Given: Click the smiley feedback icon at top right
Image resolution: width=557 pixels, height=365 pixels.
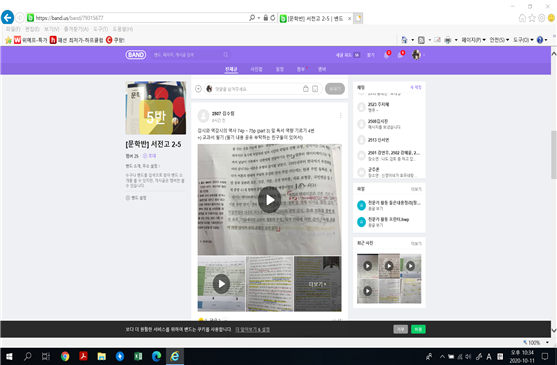Looking at the screenshot, I should [551, 18].
